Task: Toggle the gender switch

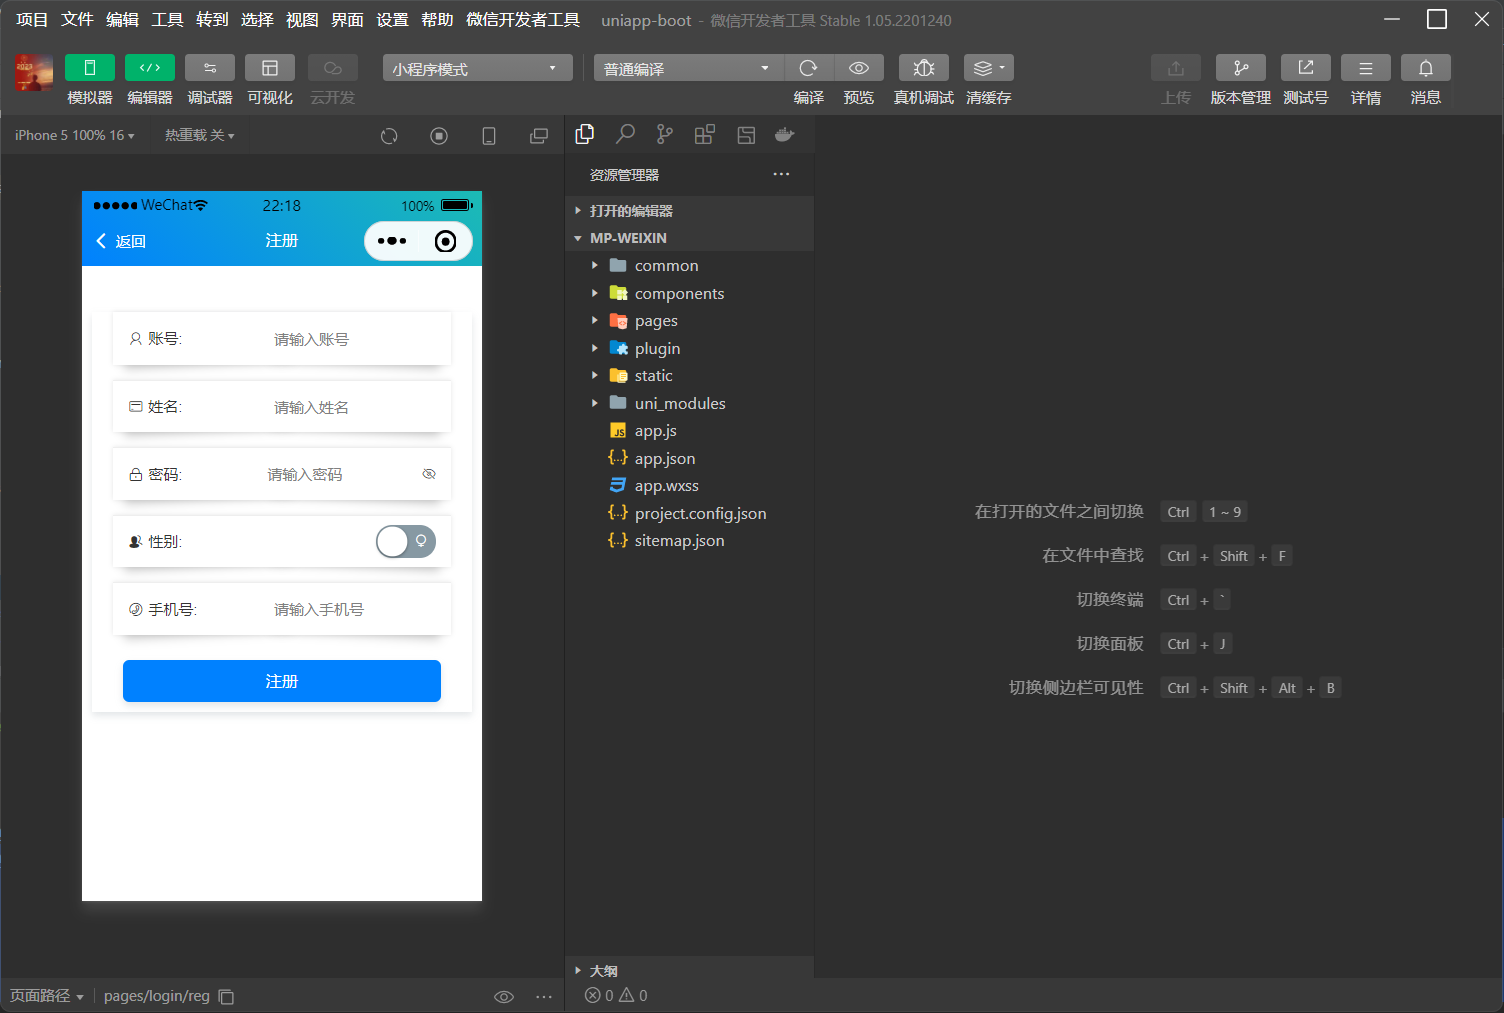Action: (x=406, y=541)
